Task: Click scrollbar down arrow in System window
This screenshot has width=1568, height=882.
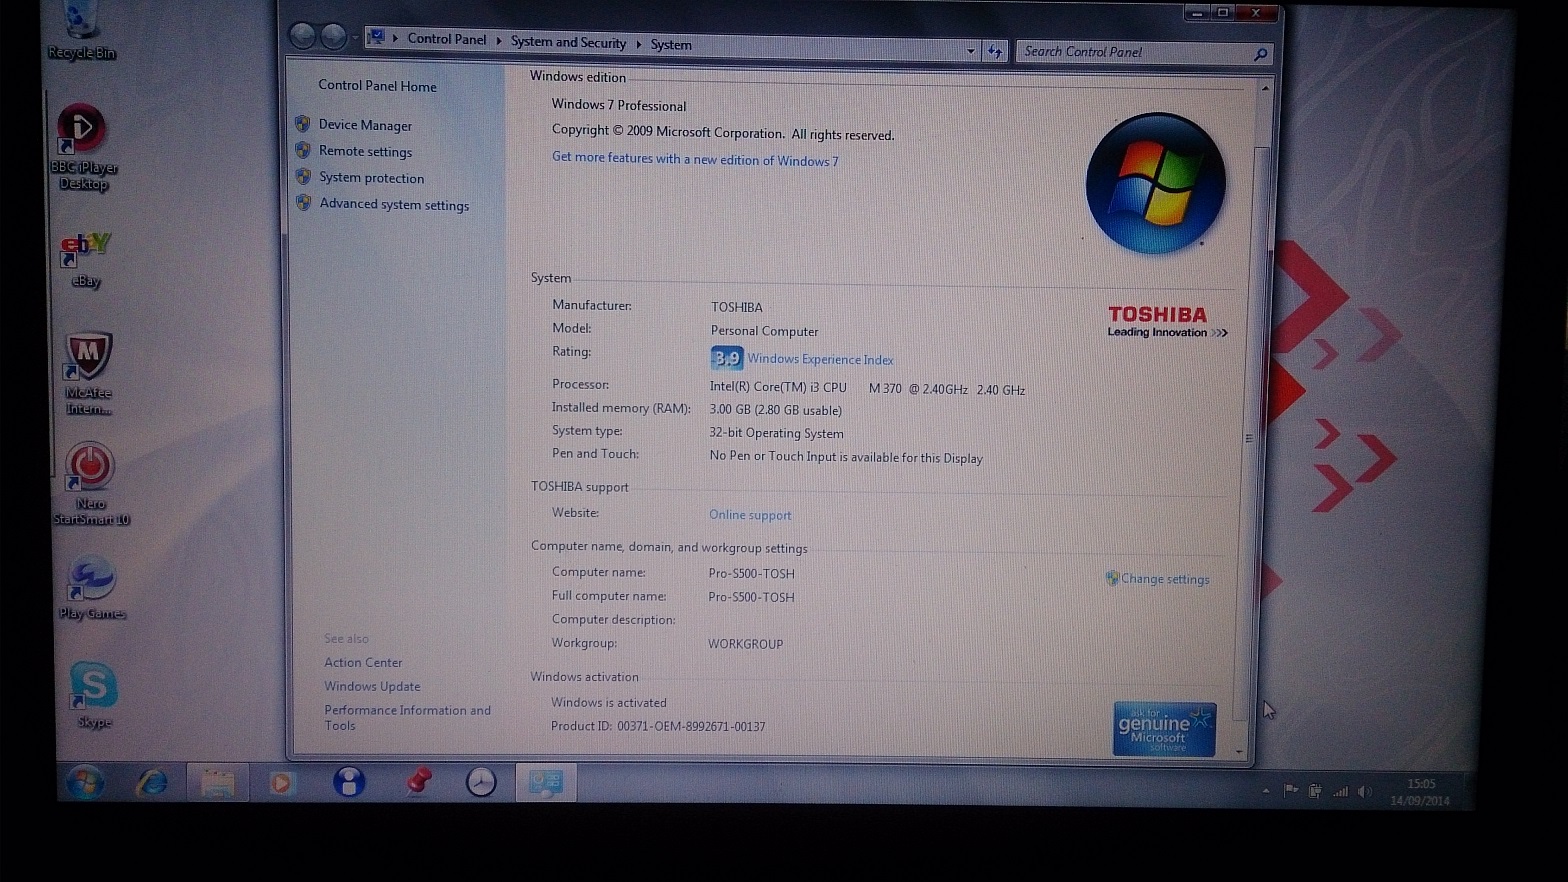Action: [x=1240, y=751]
